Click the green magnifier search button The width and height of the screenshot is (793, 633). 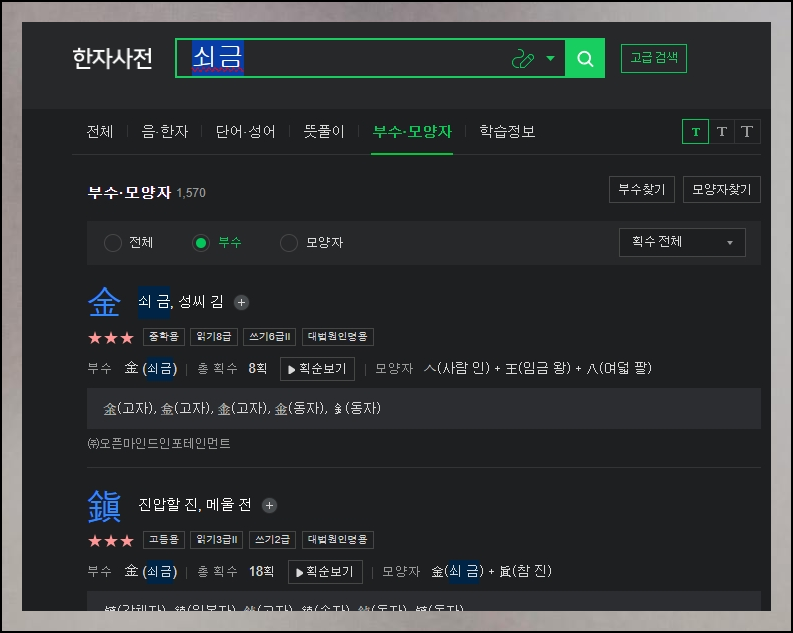pyautogui.click(x=585, y=58)
